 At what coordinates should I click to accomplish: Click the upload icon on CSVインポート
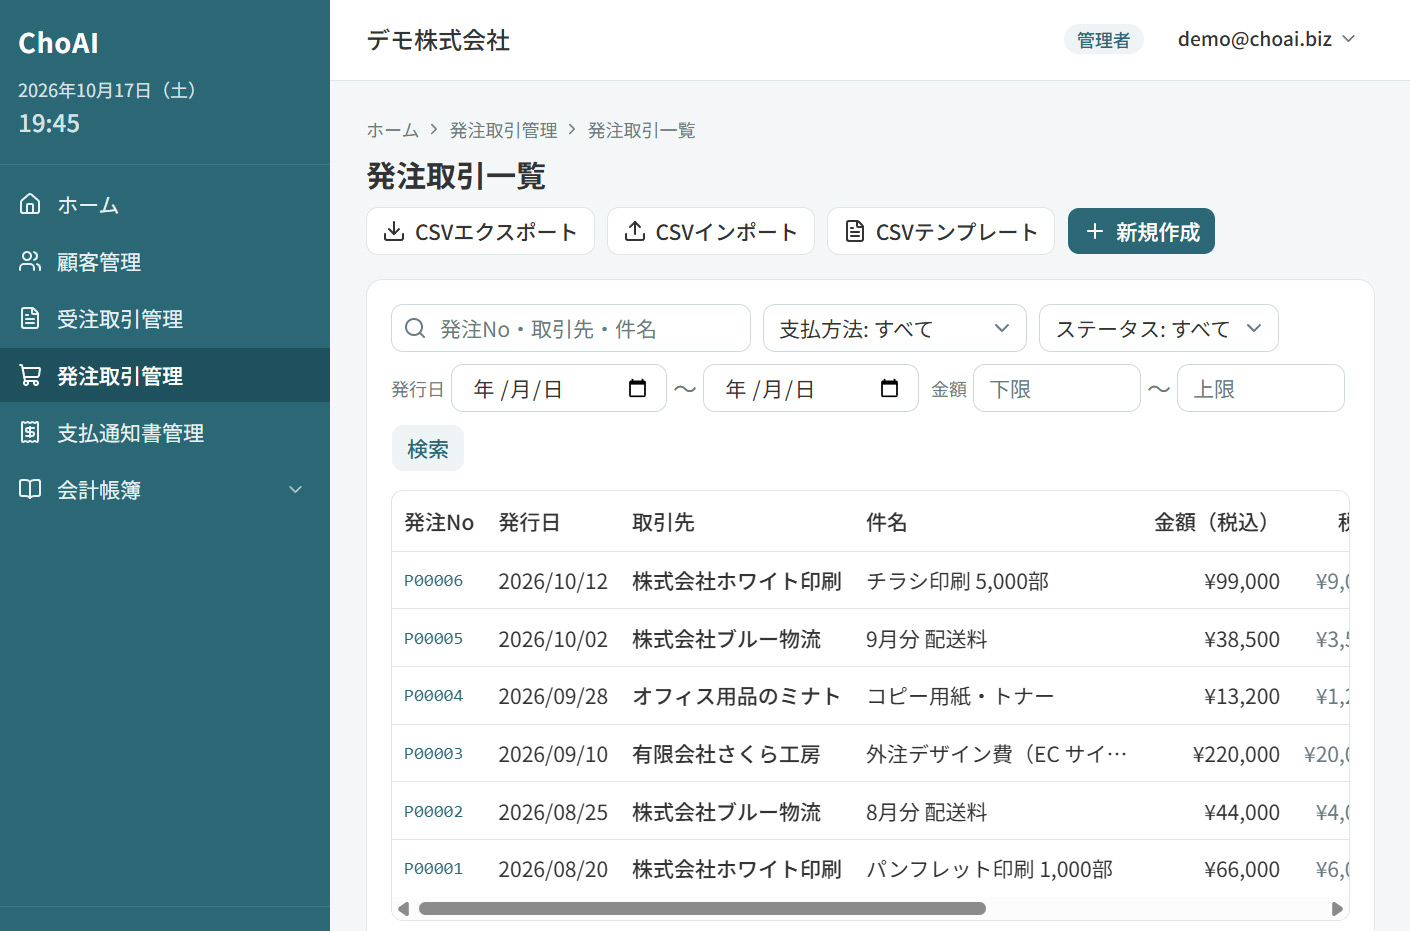click(634, 231)
